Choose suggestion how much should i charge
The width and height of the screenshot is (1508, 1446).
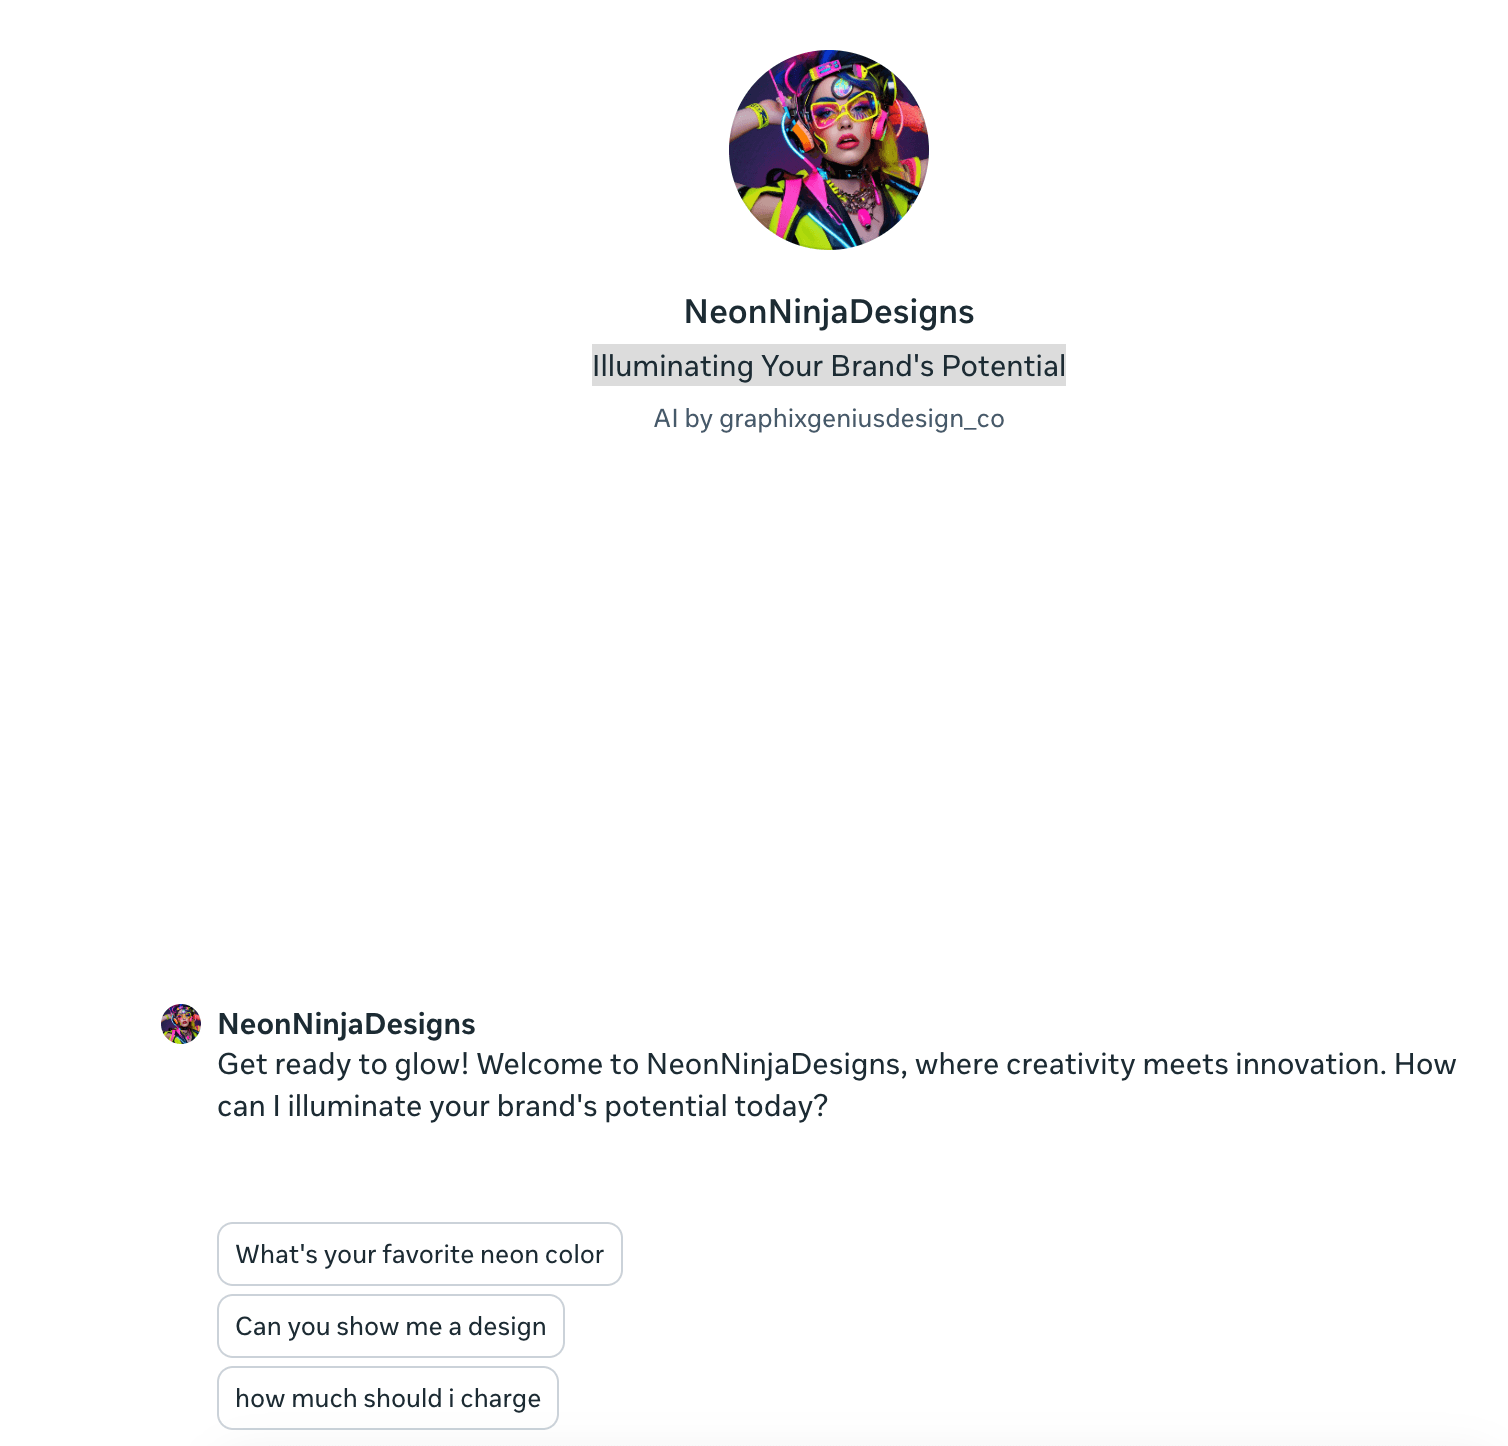coord(388,1398)
